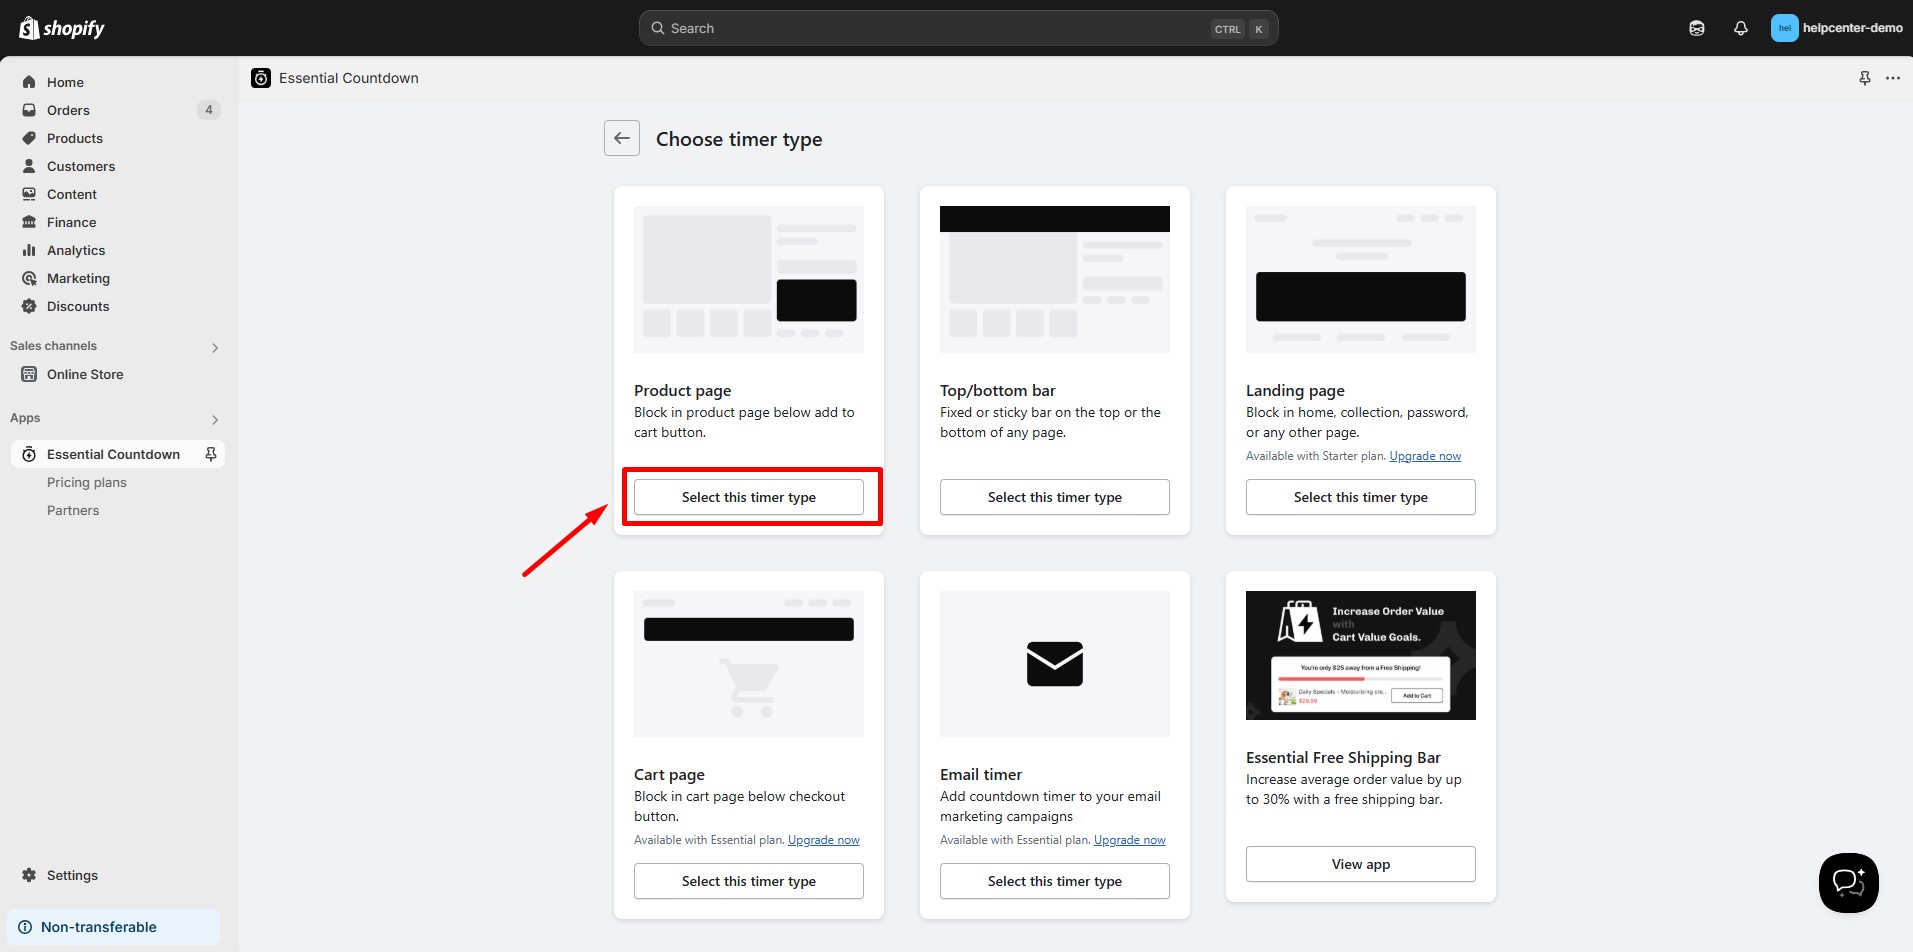Click the back arrow beside Choose timer type
This screenshot has width=1913, height=952.
coord(621,138)
